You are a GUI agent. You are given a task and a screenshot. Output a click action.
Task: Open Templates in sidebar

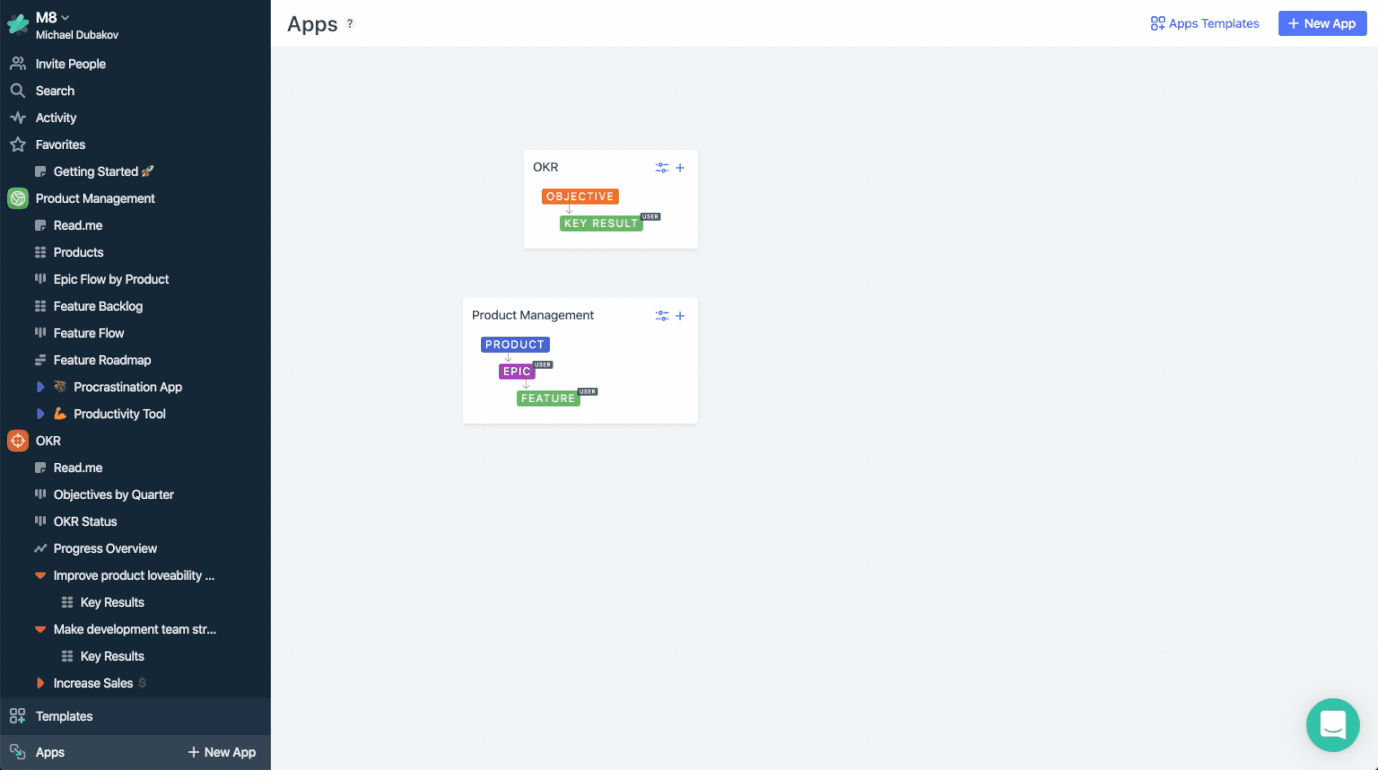[x=64, y=716]
